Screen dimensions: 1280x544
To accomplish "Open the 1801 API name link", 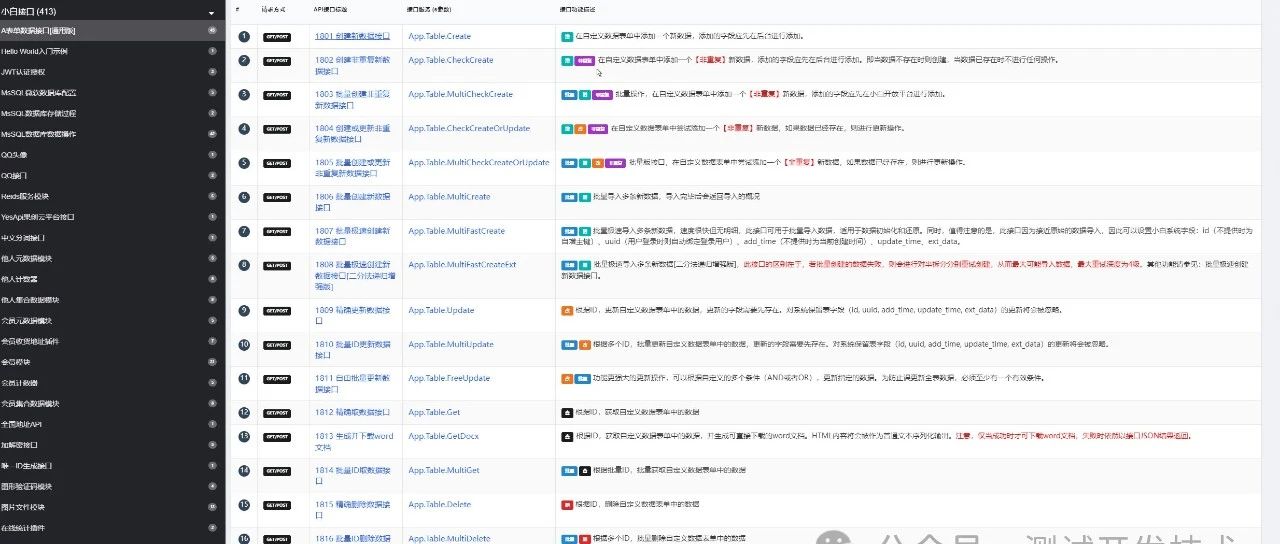I will tap(352, 36).
